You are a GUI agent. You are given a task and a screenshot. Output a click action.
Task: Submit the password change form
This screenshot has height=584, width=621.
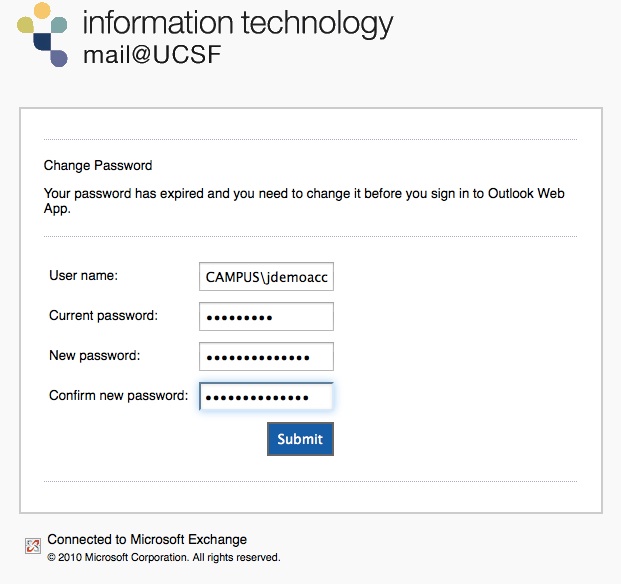coord(300,439)
